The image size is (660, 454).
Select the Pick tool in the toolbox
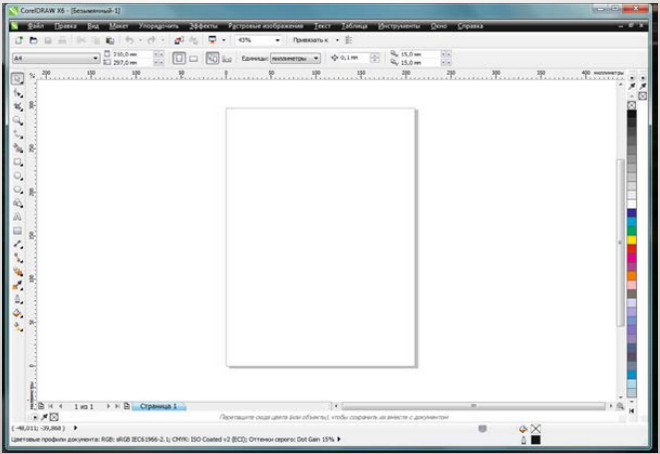(x=17, y=79)
